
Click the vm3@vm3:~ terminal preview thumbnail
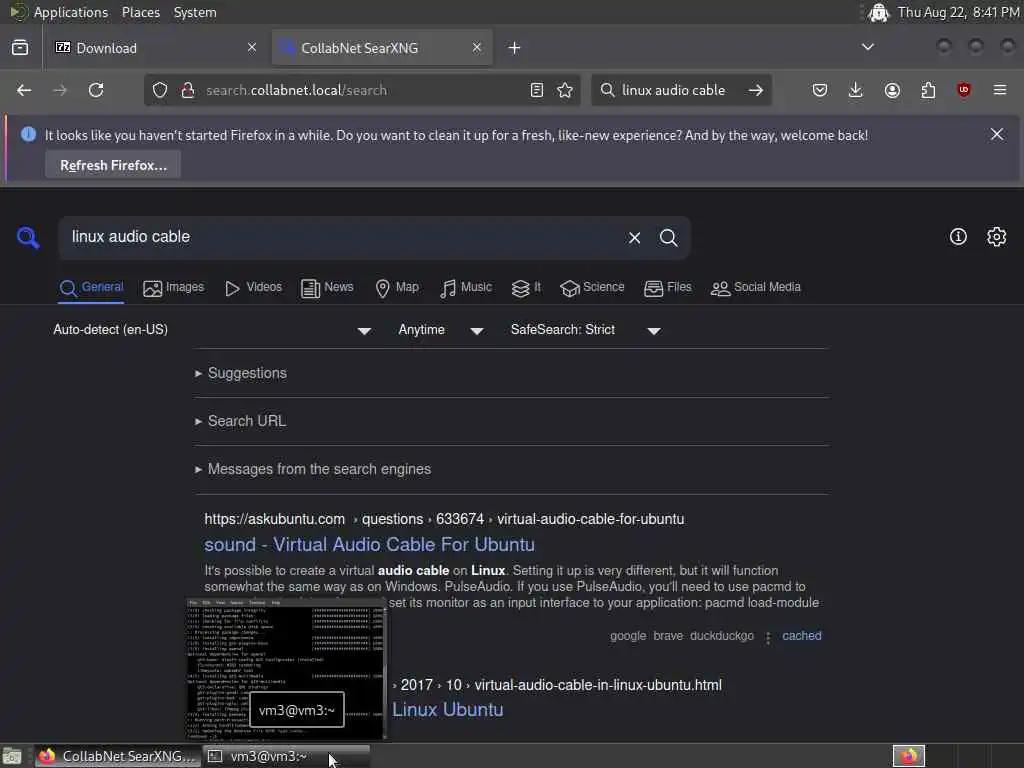pyautogui.click(x=286, y=668)
